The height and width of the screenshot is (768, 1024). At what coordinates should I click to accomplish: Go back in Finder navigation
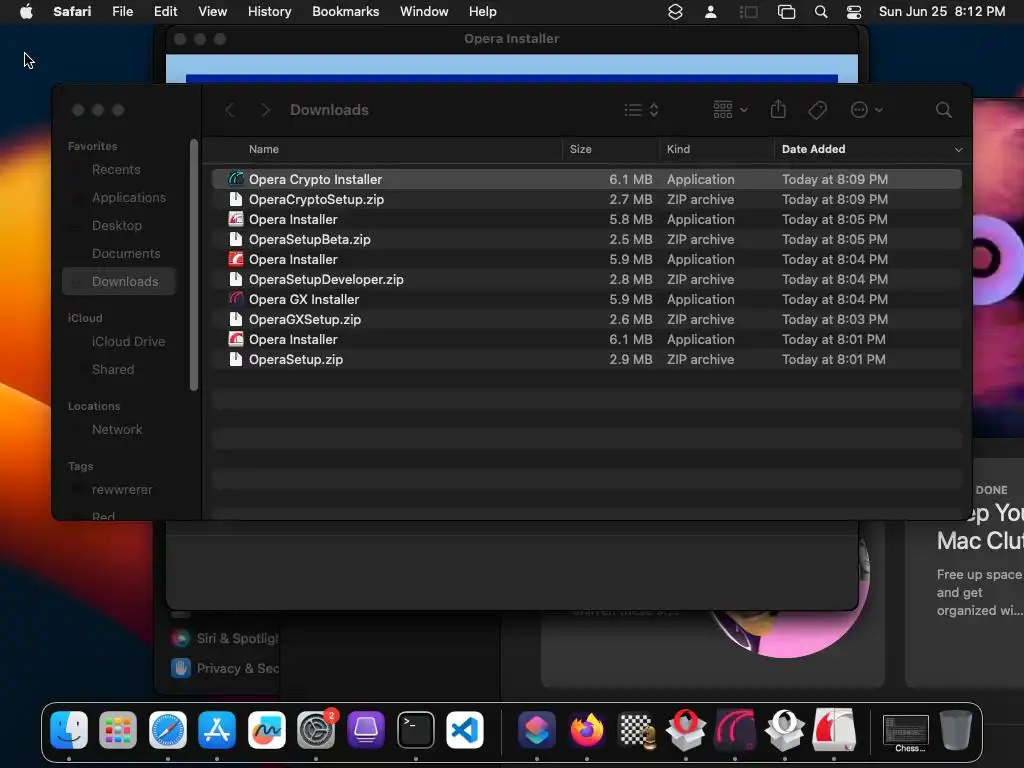[x=229, y=110]
